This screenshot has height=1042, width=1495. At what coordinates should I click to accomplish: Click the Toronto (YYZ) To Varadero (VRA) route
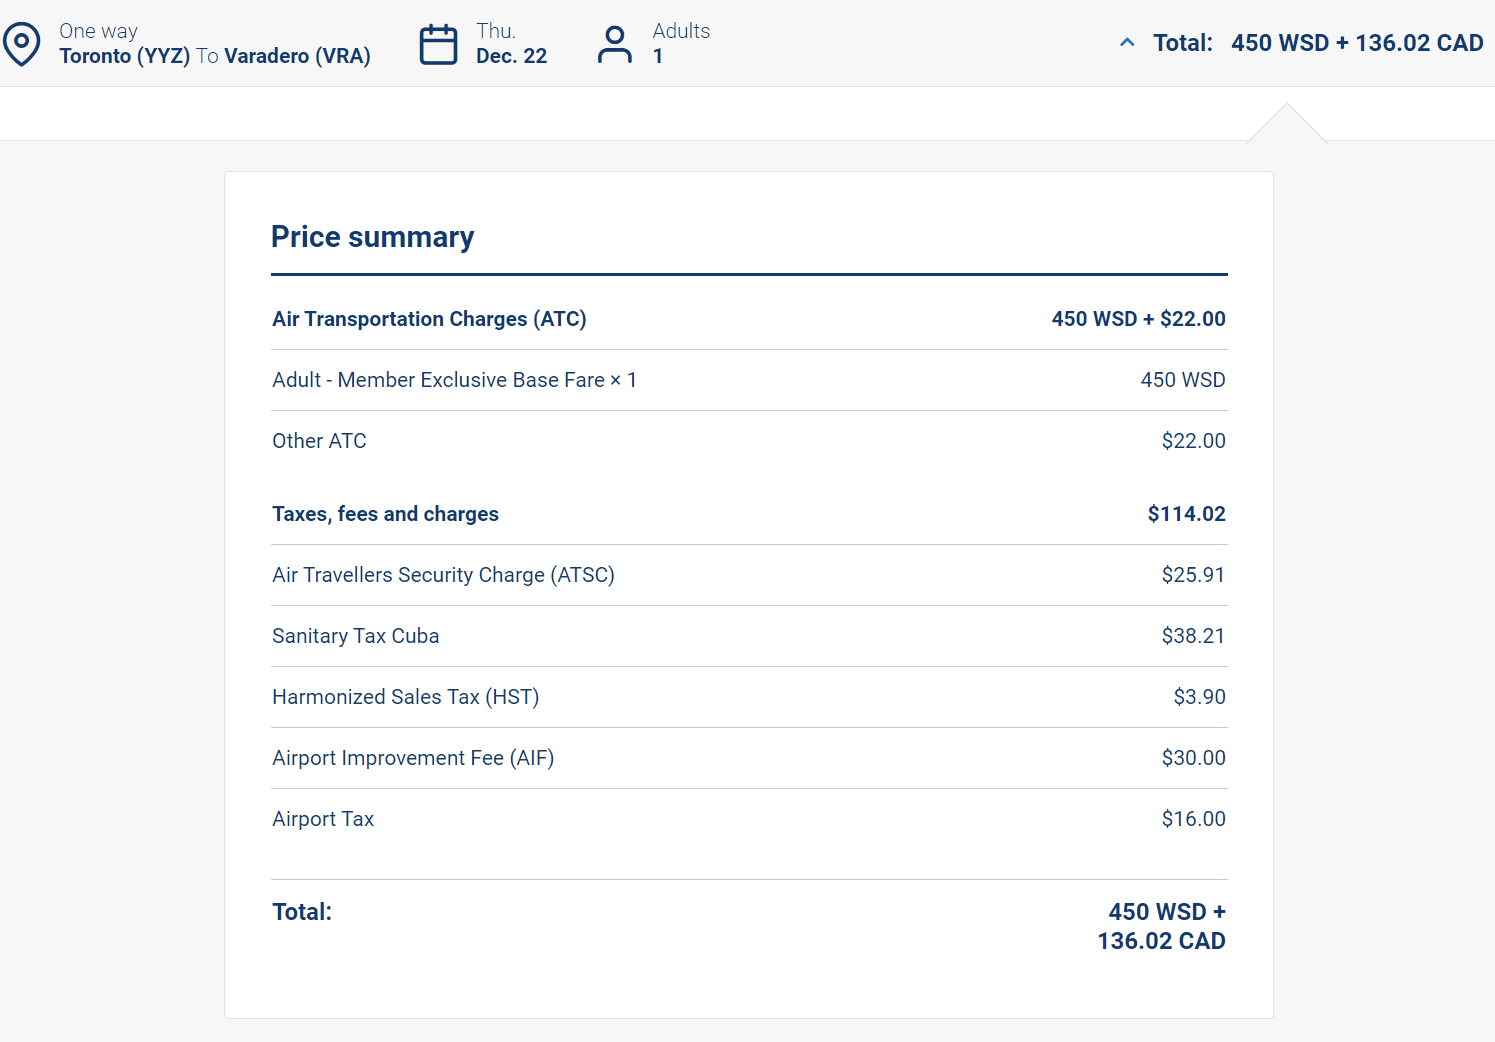(x=215, y=56)
